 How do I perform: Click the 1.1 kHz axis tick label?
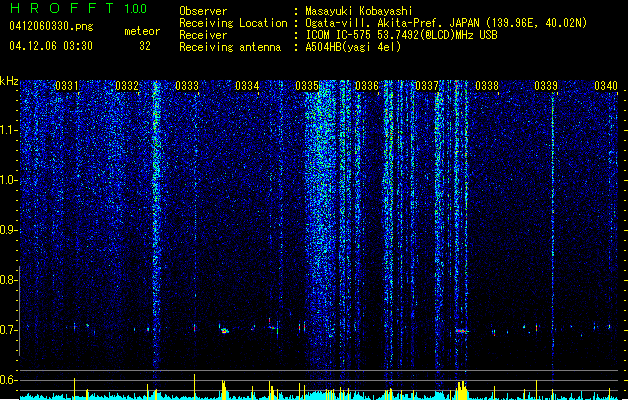[x=8, y=130]
